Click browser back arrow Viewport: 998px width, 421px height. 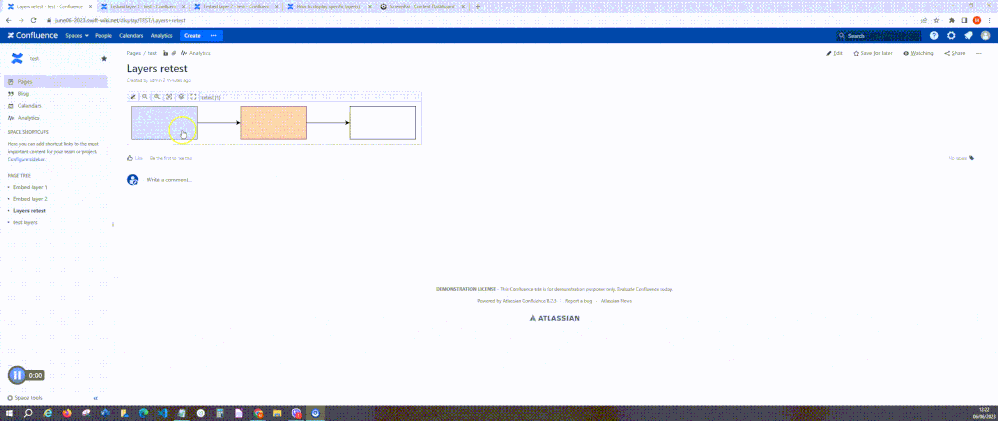point(8,20)
